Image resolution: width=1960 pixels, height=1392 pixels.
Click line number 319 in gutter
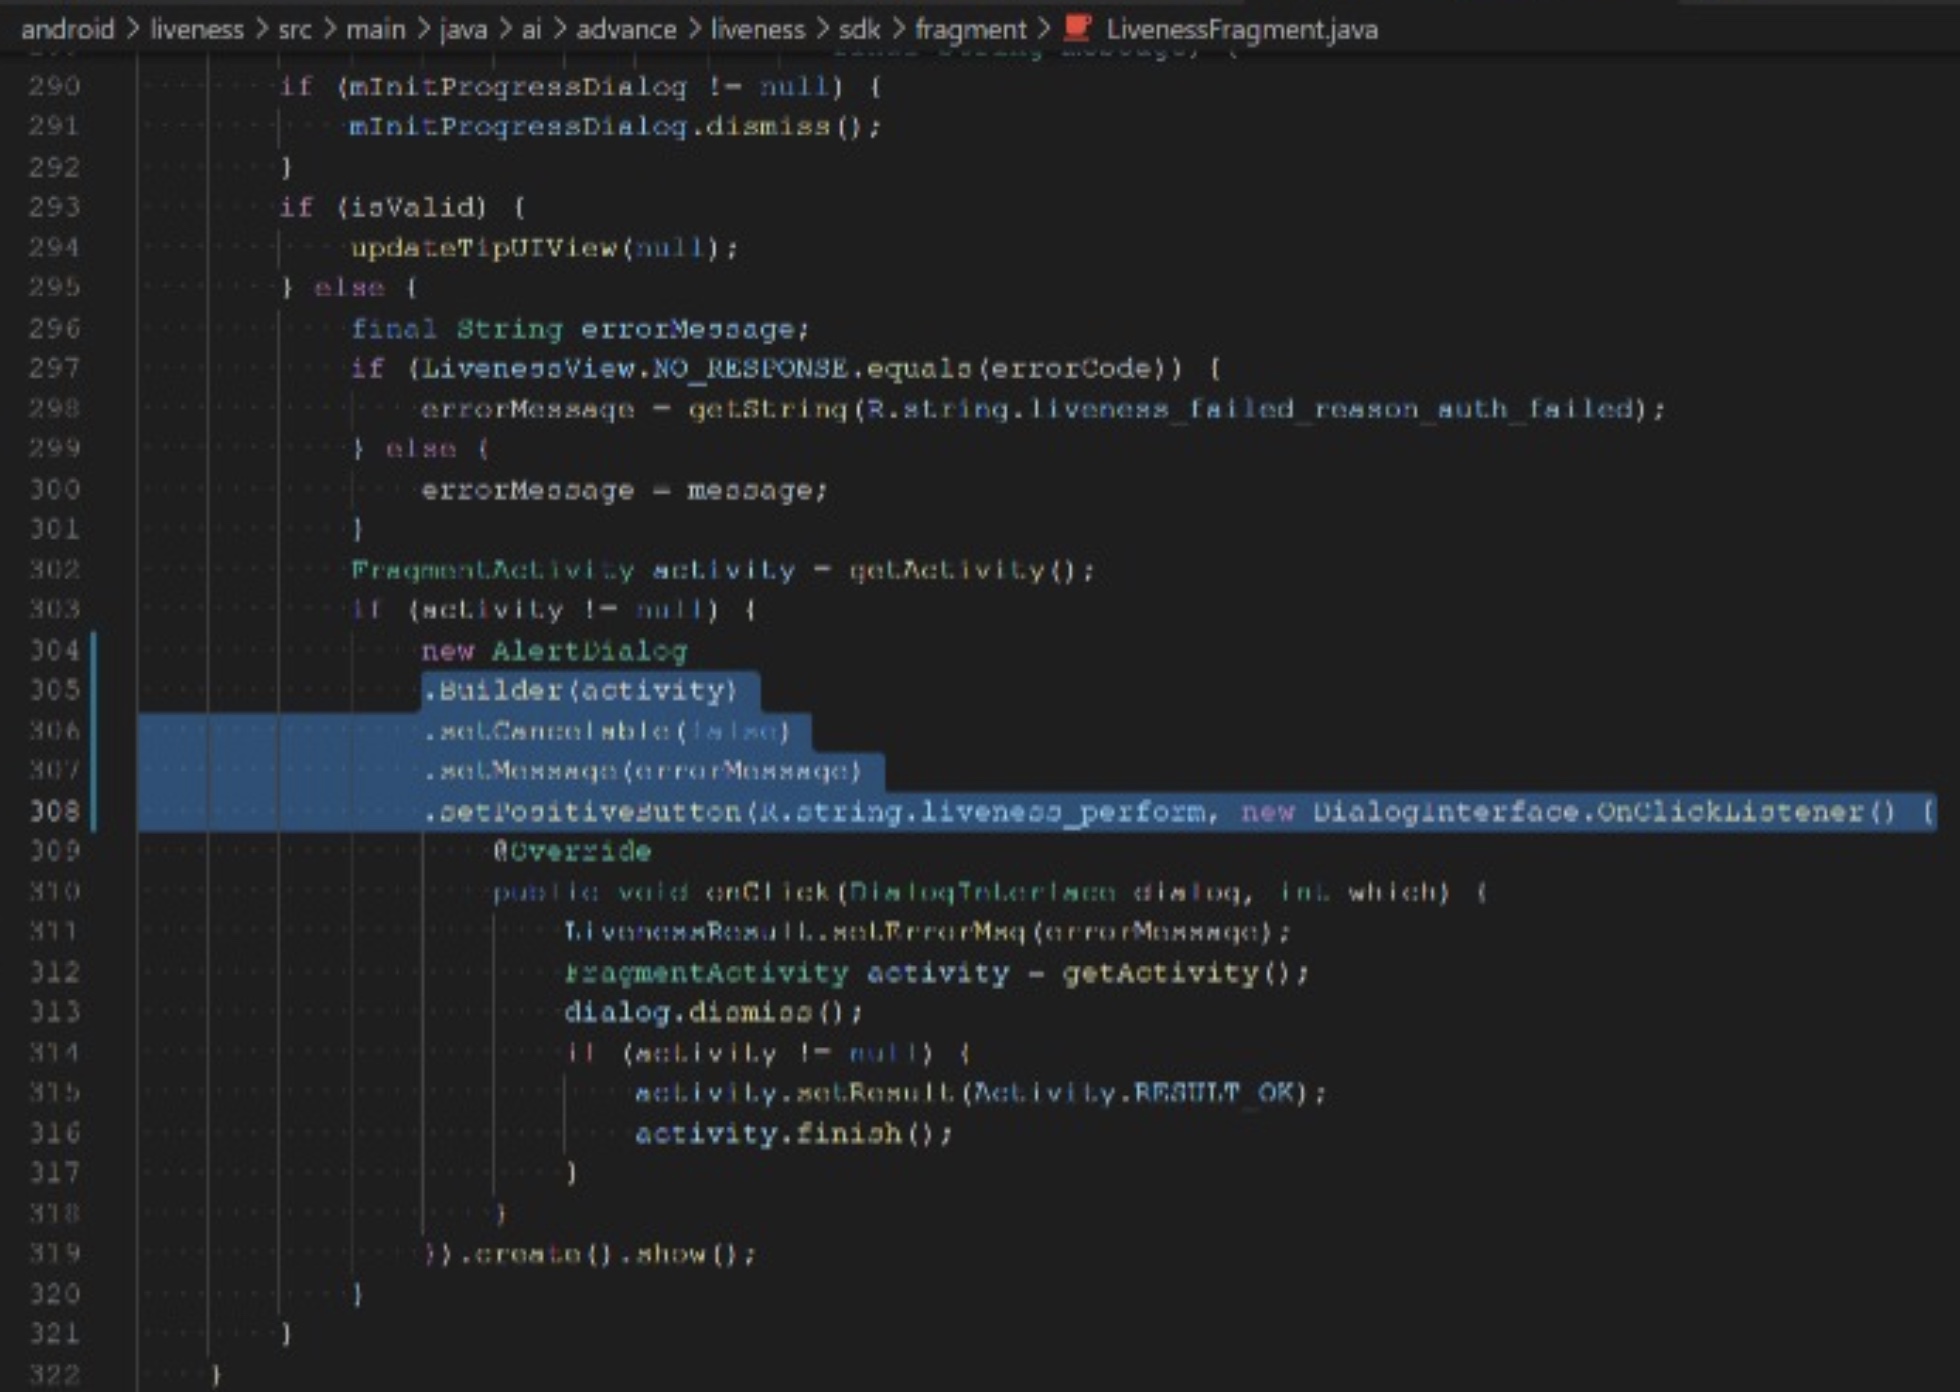(54, 1254)
